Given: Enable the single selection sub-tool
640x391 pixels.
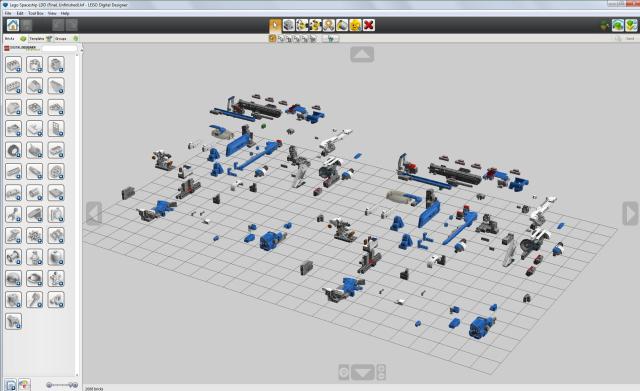Looking at the screenshot, I should click(x=273, y=39).
